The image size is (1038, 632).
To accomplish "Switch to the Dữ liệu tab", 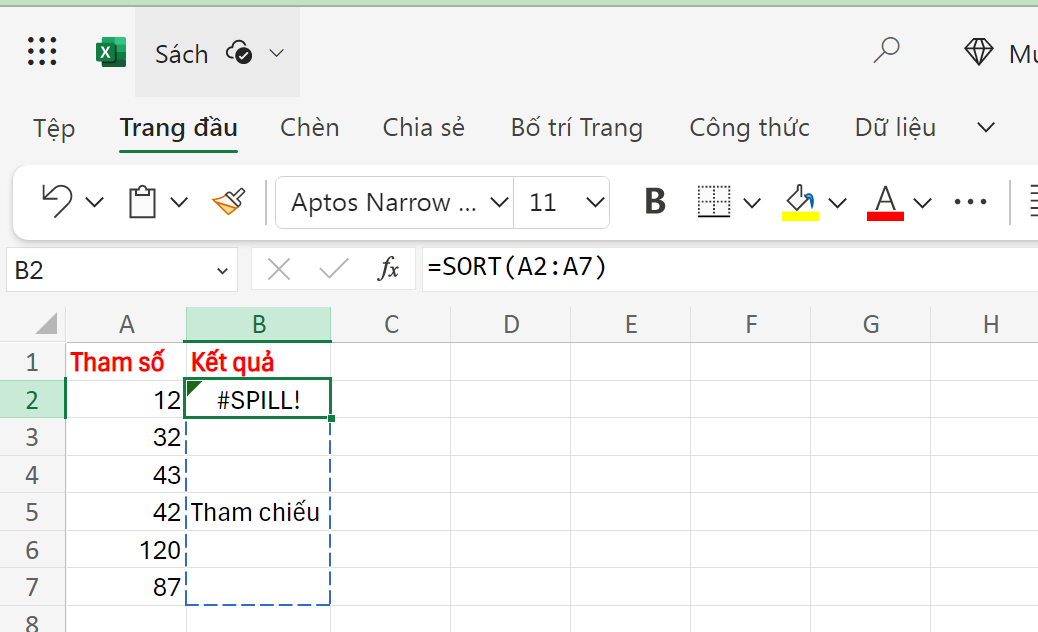I will [x=895, y=128].
